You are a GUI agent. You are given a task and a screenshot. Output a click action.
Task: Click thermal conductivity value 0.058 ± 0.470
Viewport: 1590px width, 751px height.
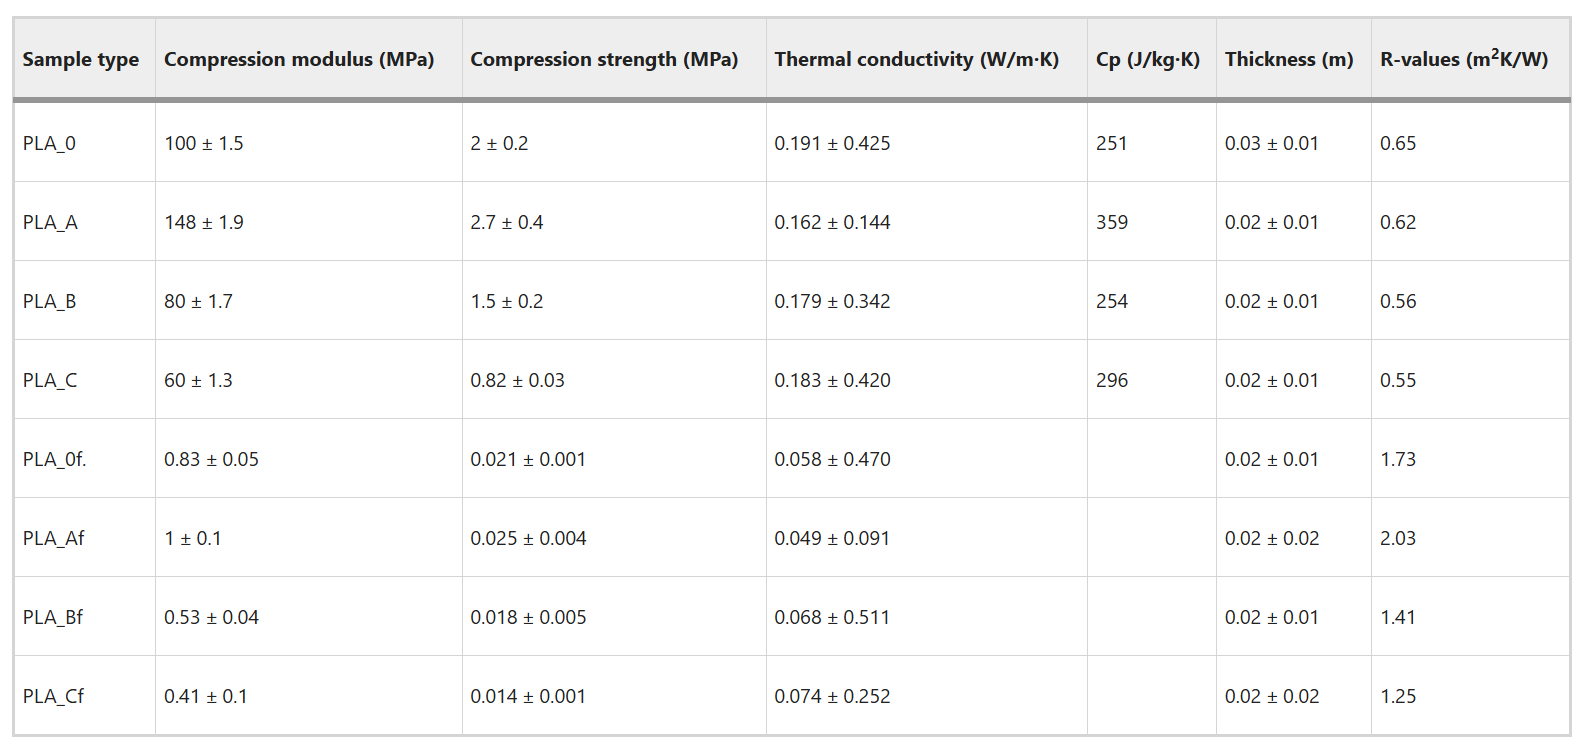(832, 459)
